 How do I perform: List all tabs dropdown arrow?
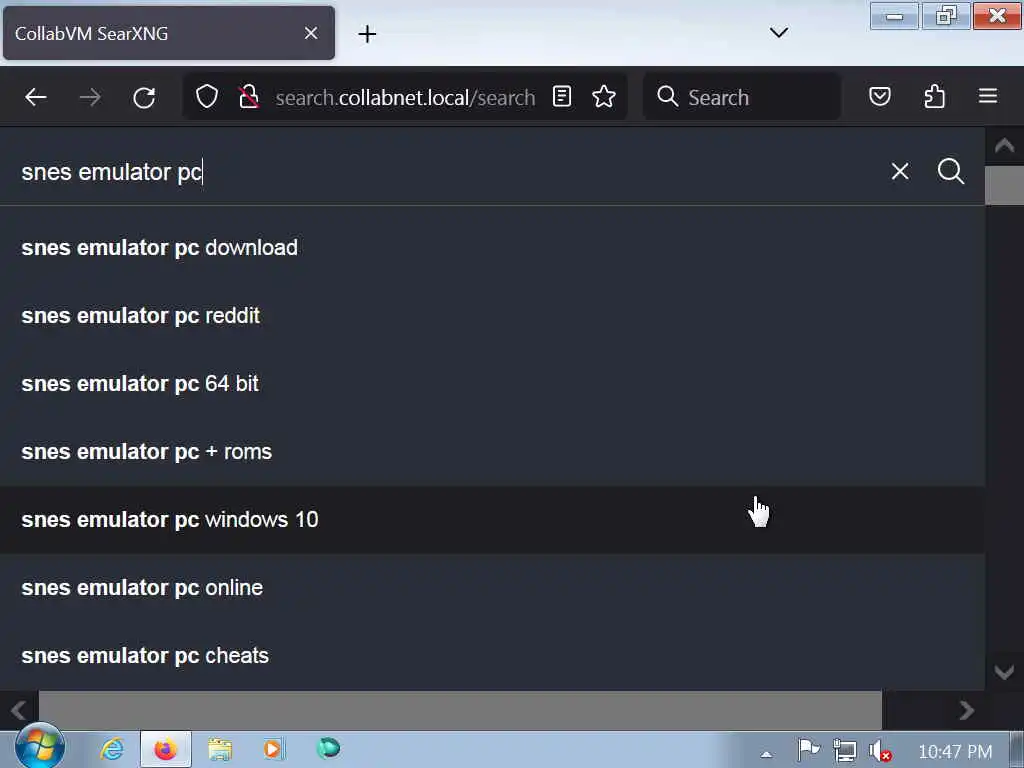pyautogui.click(x=778, y=33)
